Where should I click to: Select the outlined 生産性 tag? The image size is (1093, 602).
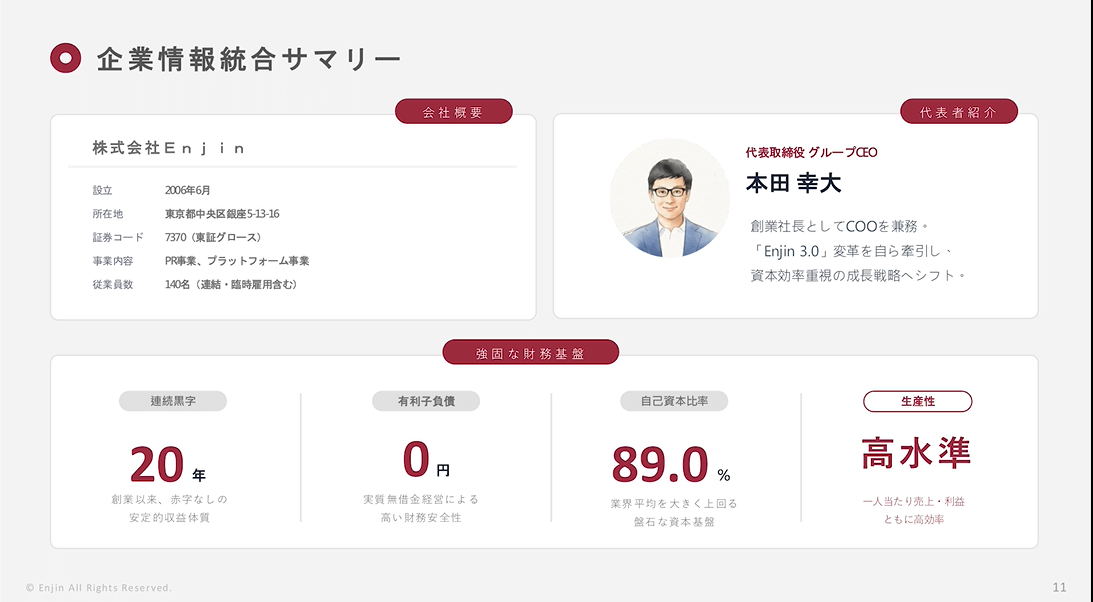pos(917,401)
